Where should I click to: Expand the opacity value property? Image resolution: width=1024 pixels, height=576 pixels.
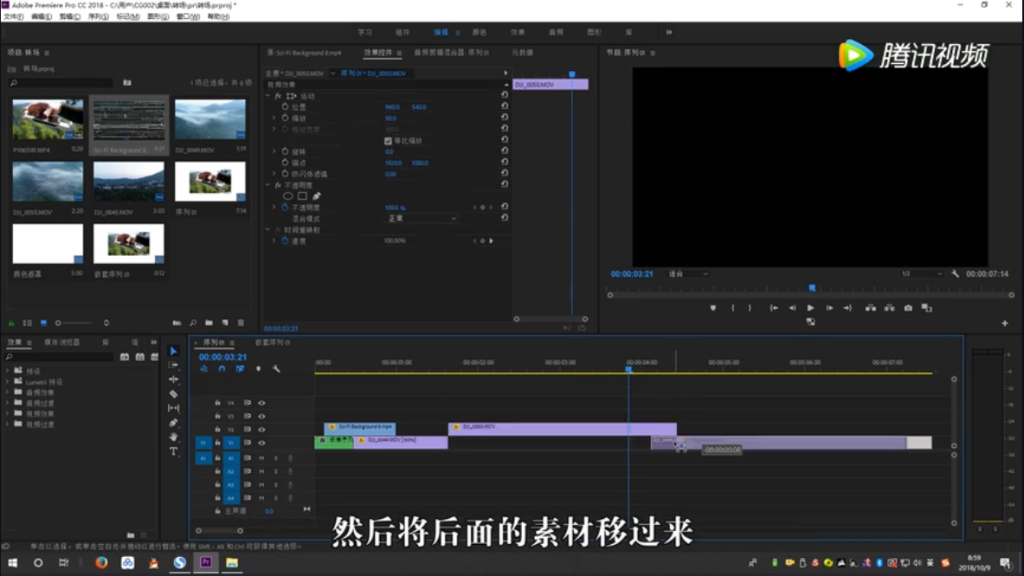(274, 208)
